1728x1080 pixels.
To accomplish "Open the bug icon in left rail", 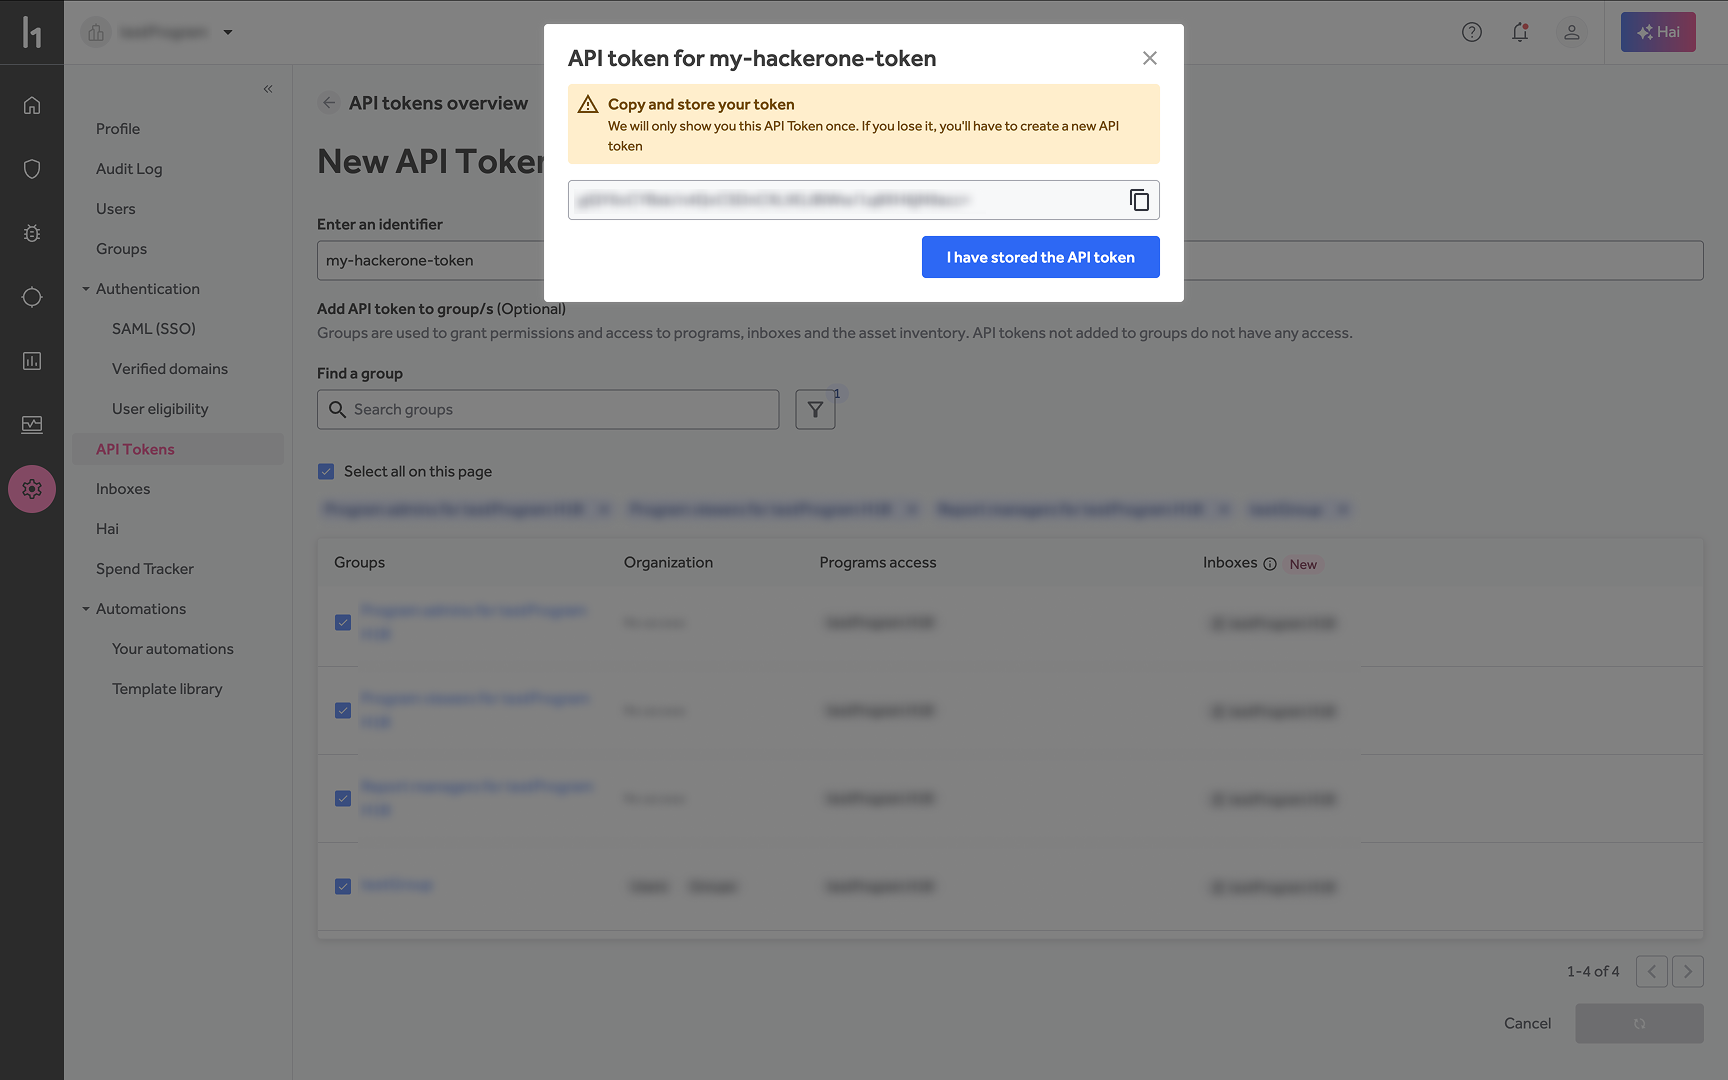I will pyautogui.click(x=32, y=233).
